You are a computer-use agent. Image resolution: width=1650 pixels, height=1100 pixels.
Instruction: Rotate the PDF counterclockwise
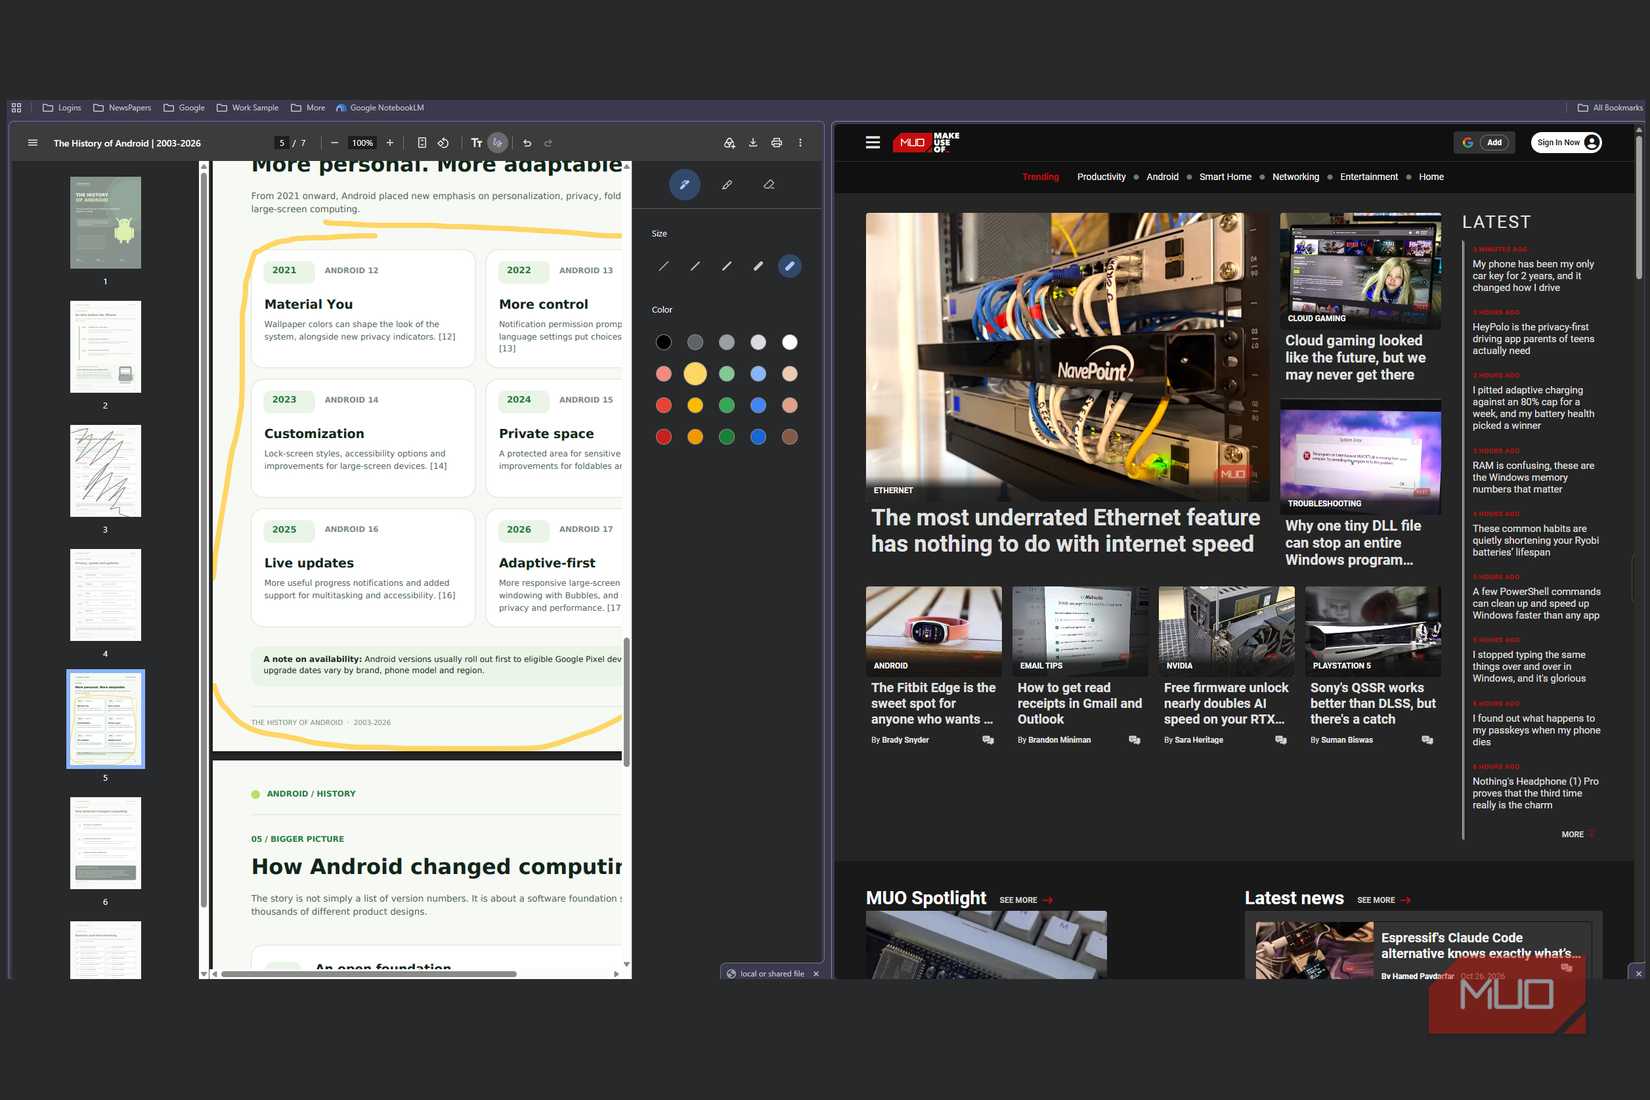tap(443, 143)
